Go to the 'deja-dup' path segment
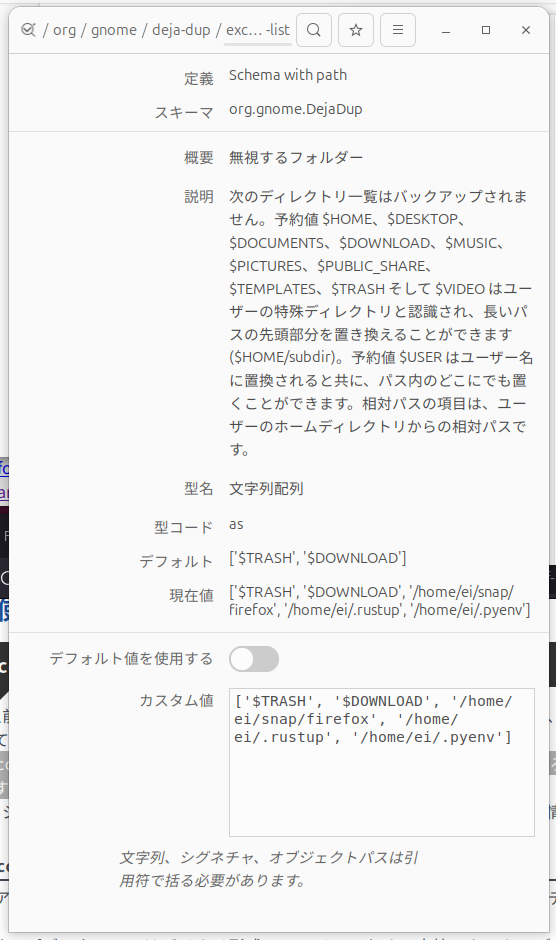The width and height of the screenshot is (556, 940). 181,30
